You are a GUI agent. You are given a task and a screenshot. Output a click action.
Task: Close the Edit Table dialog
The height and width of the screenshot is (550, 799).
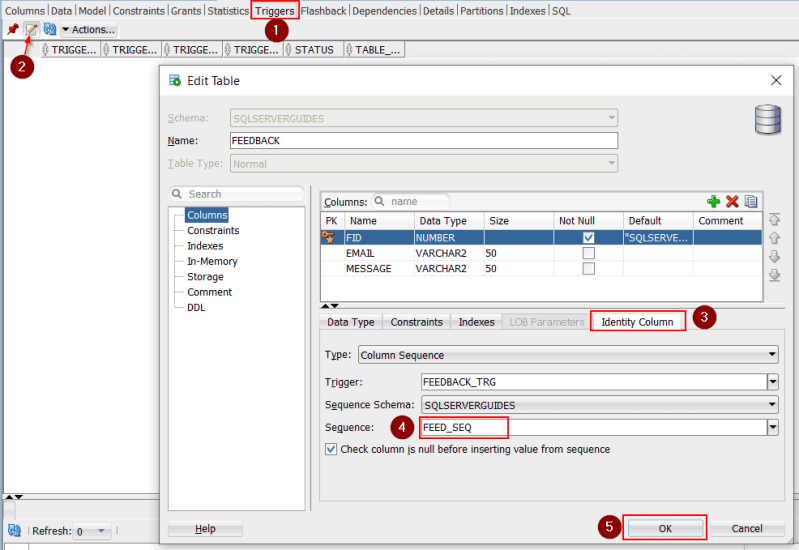point(776,81)
